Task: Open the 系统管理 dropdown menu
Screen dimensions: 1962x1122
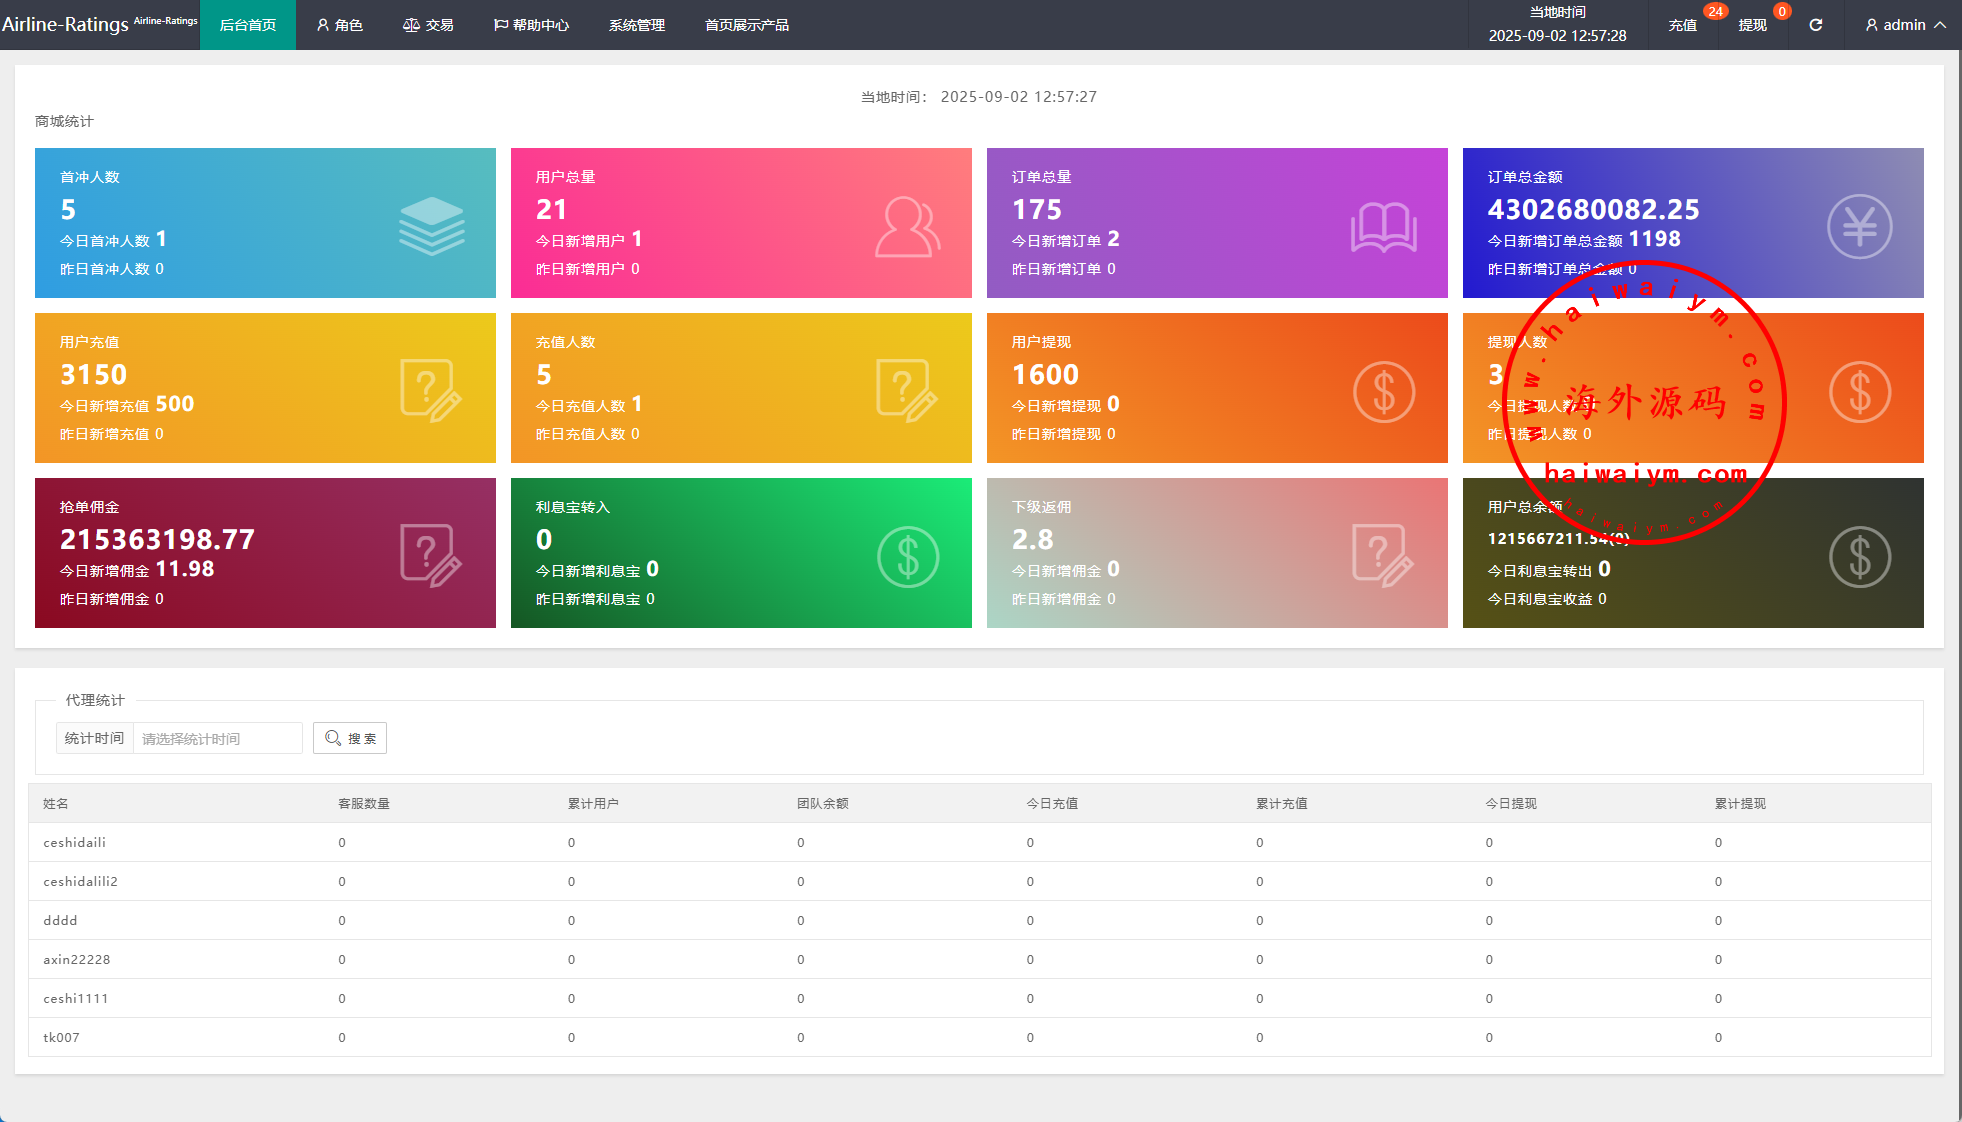Action: [x=636, y=25]
